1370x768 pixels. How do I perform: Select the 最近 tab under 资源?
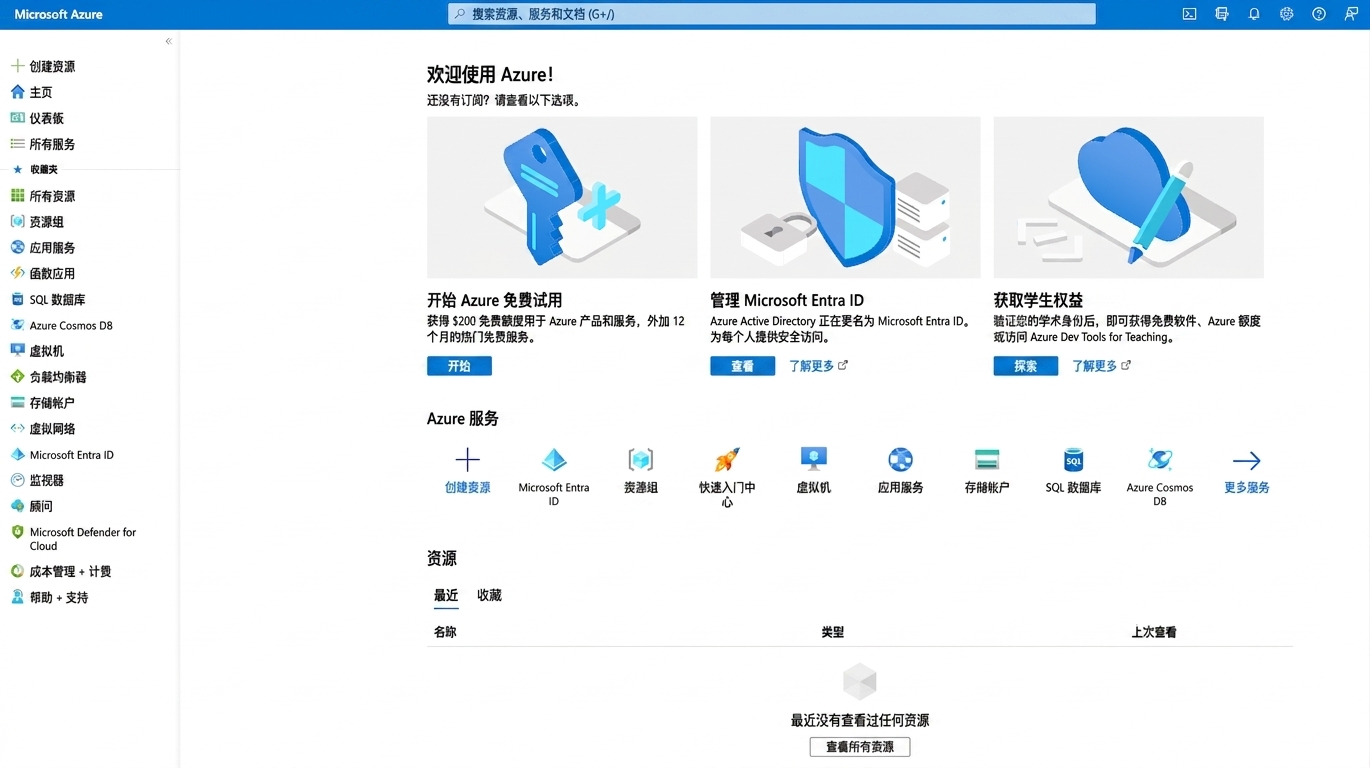pyautogui.click(x=446, y=595)
